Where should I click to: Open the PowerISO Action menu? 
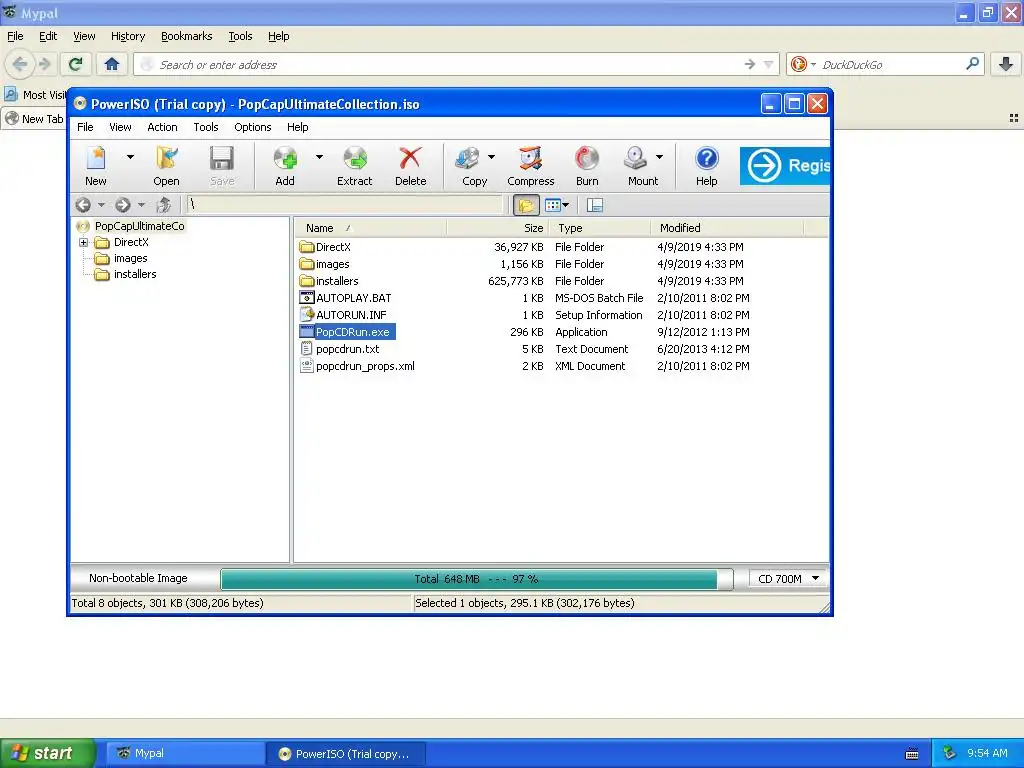click(x=162, y=127)
